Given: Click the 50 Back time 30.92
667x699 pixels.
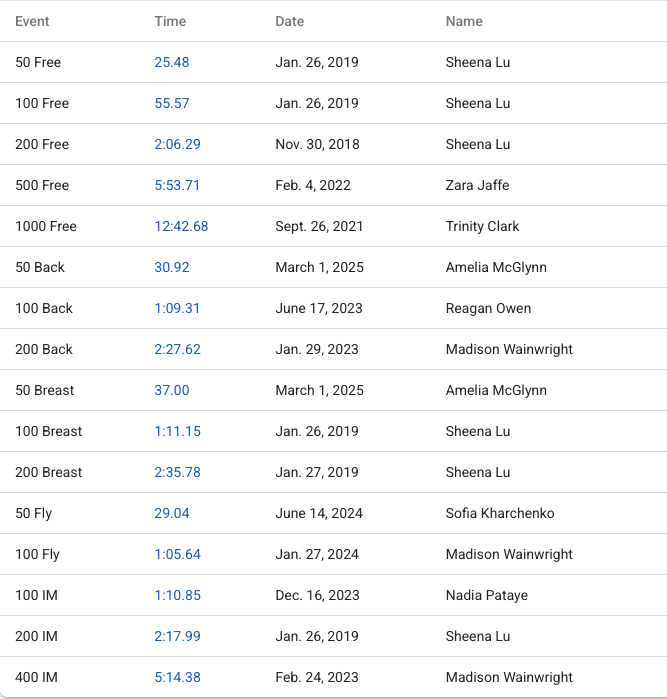Looking at the screenshot, I should (172, 267).
